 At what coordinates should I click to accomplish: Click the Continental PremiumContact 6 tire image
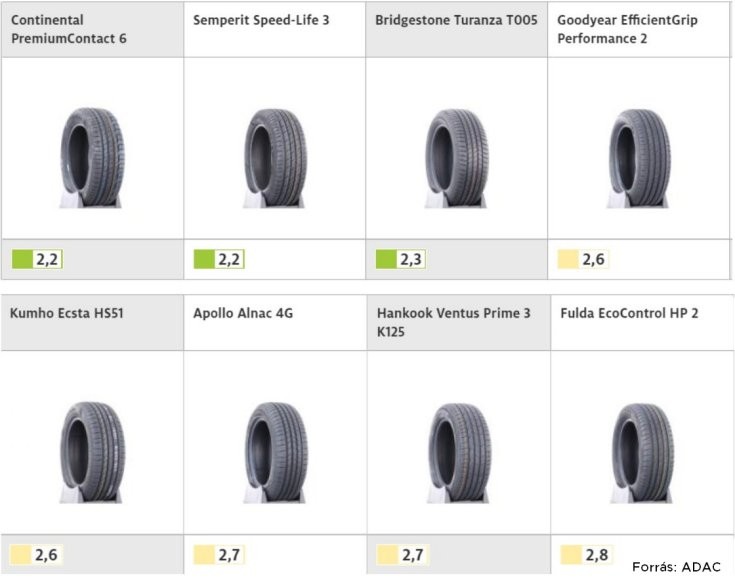[x=92, y=158]
